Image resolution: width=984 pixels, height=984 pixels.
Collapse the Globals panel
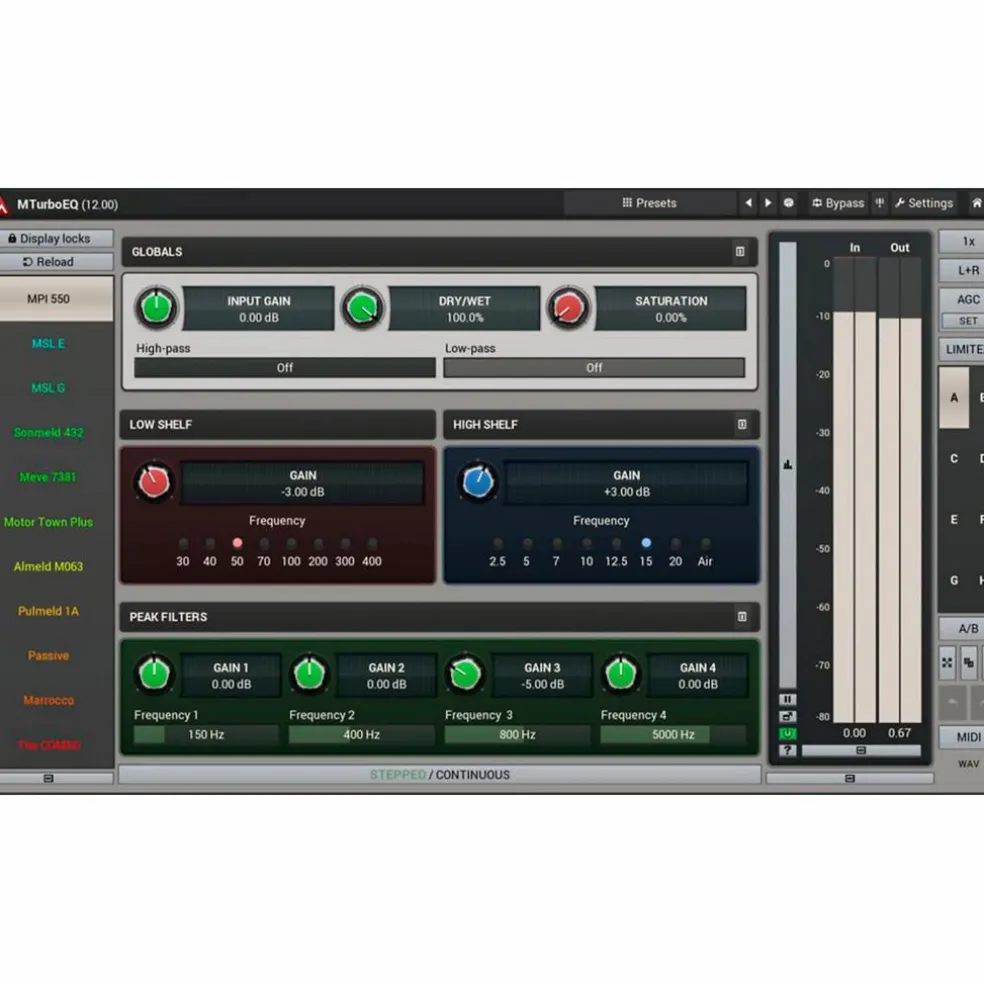740,252
